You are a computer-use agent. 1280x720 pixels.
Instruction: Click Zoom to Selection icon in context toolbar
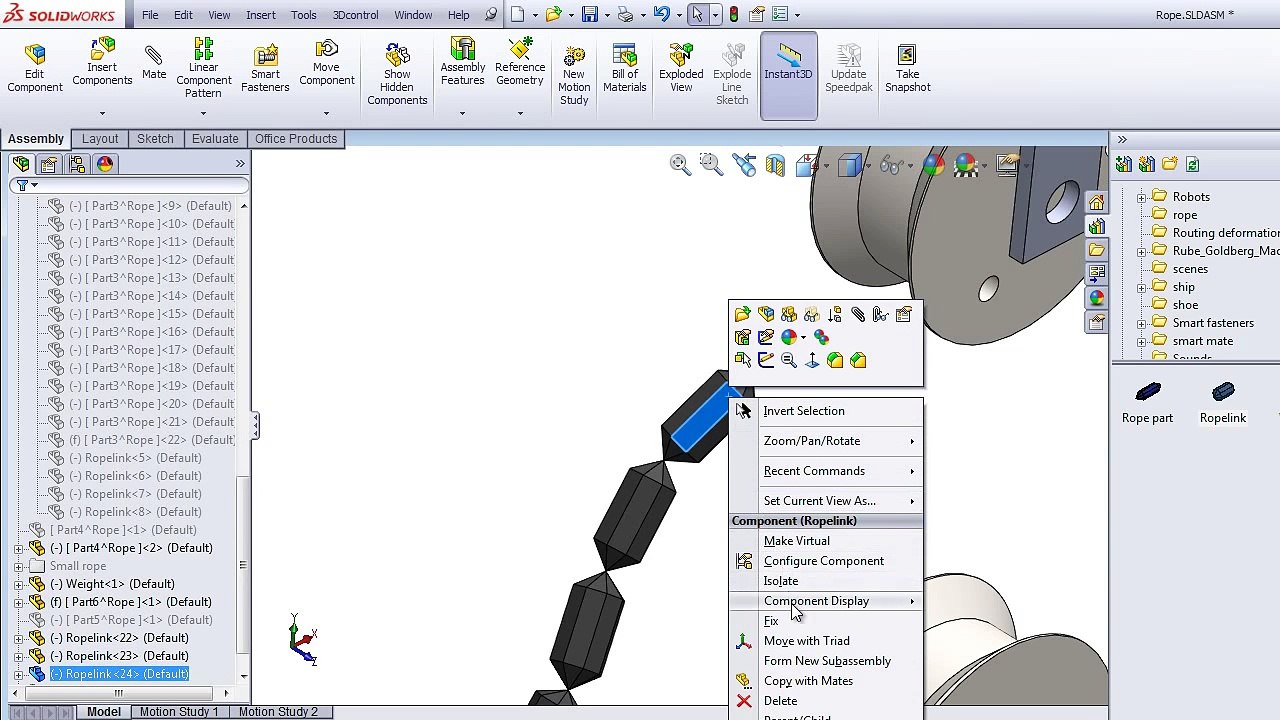pos(788,361)
